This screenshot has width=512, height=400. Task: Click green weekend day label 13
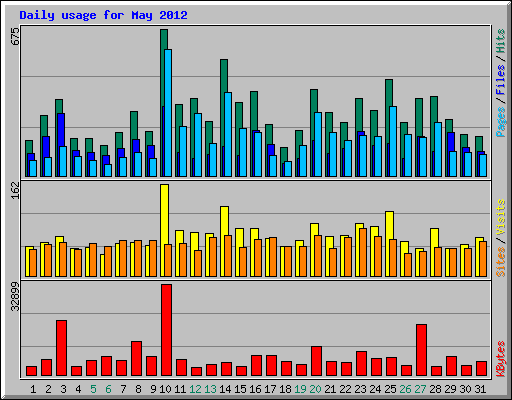[x=210, y=389]
